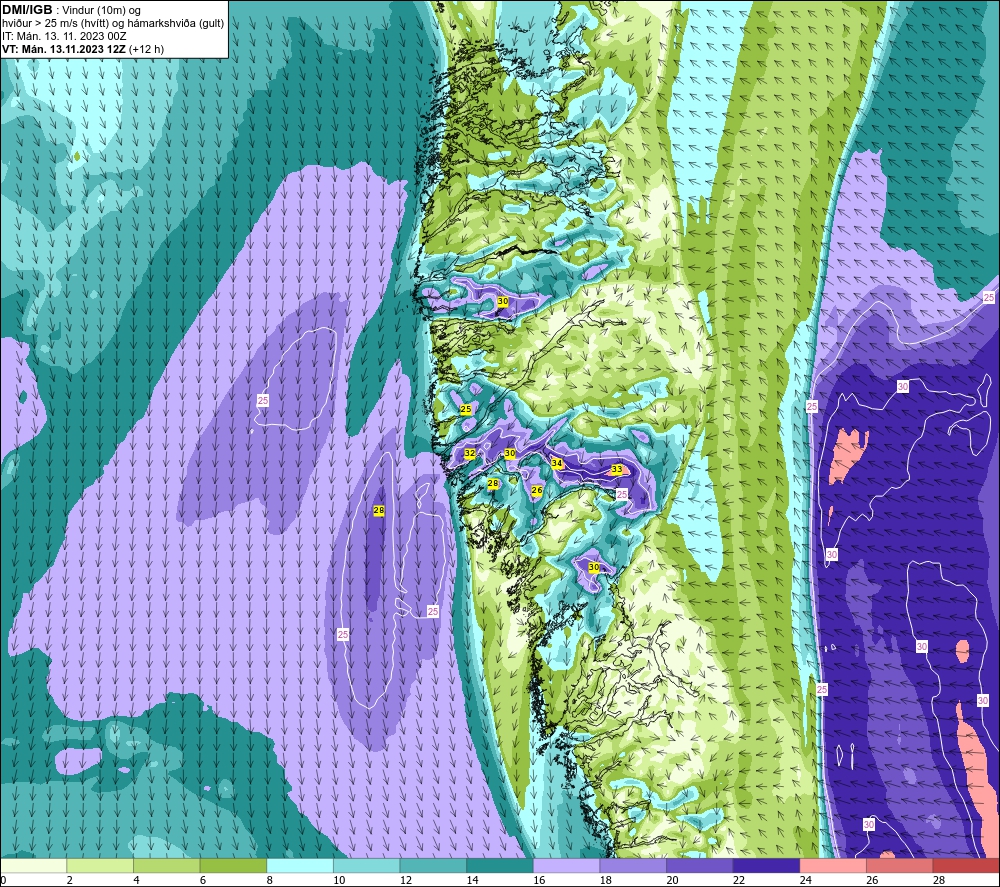Click the scale tick label 10
The width and height of the screenshot is (1000, 887).
point(339,880)
